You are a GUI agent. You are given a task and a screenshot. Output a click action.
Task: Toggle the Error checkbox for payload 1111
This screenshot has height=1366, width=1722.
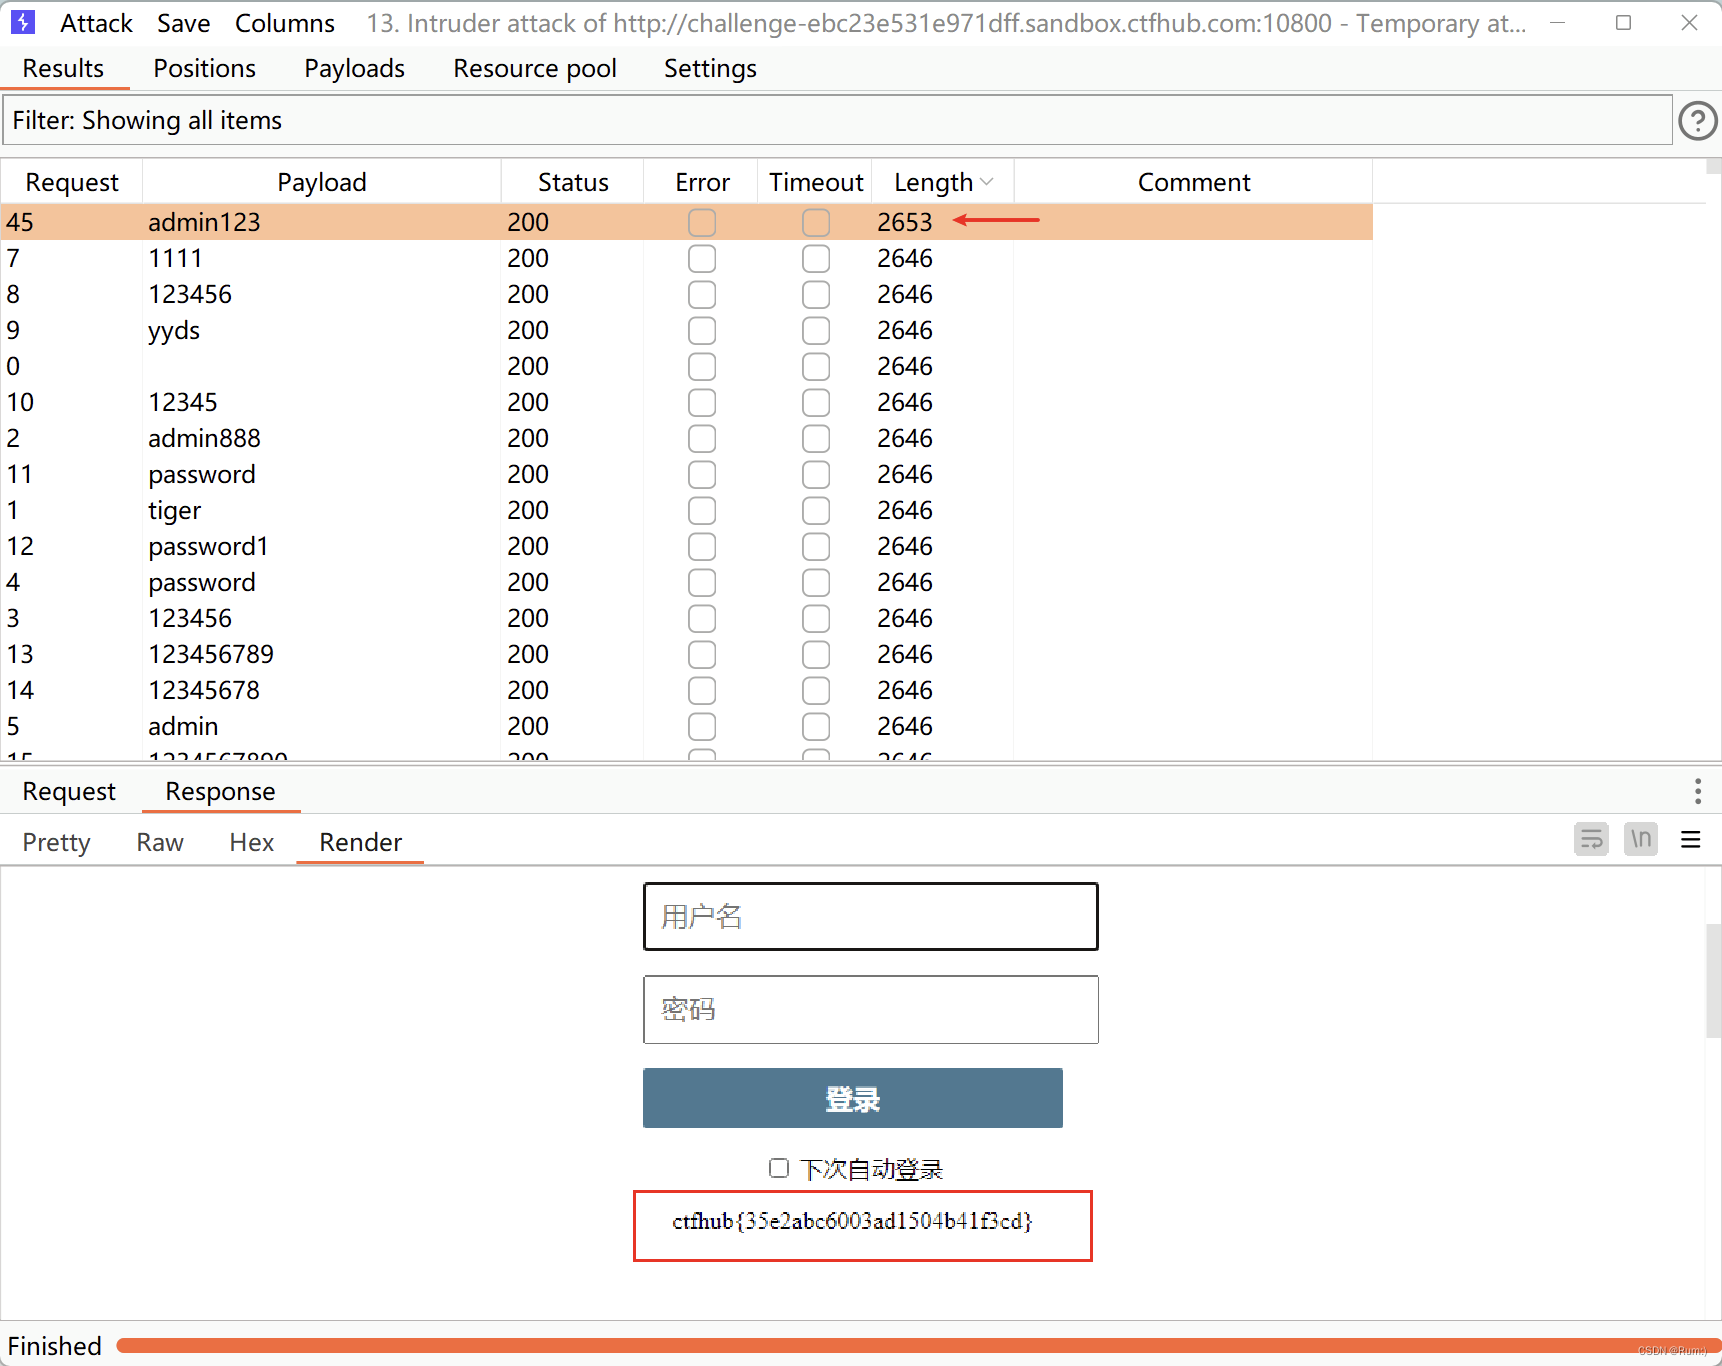pos(702,258)
